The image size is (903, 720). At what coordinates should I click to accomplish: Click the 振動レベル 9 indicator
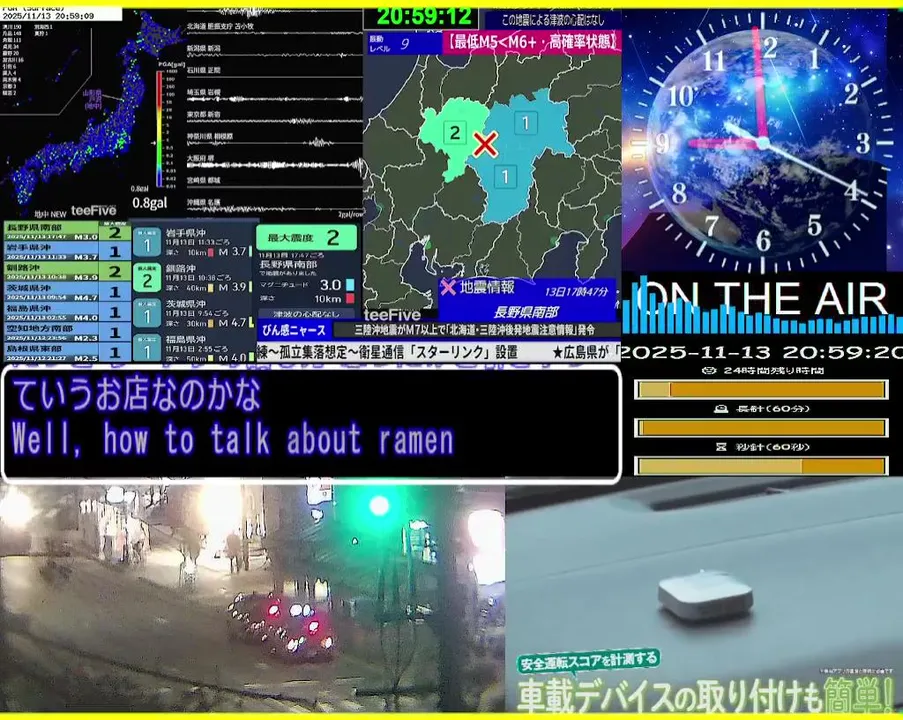click(404, 44)
